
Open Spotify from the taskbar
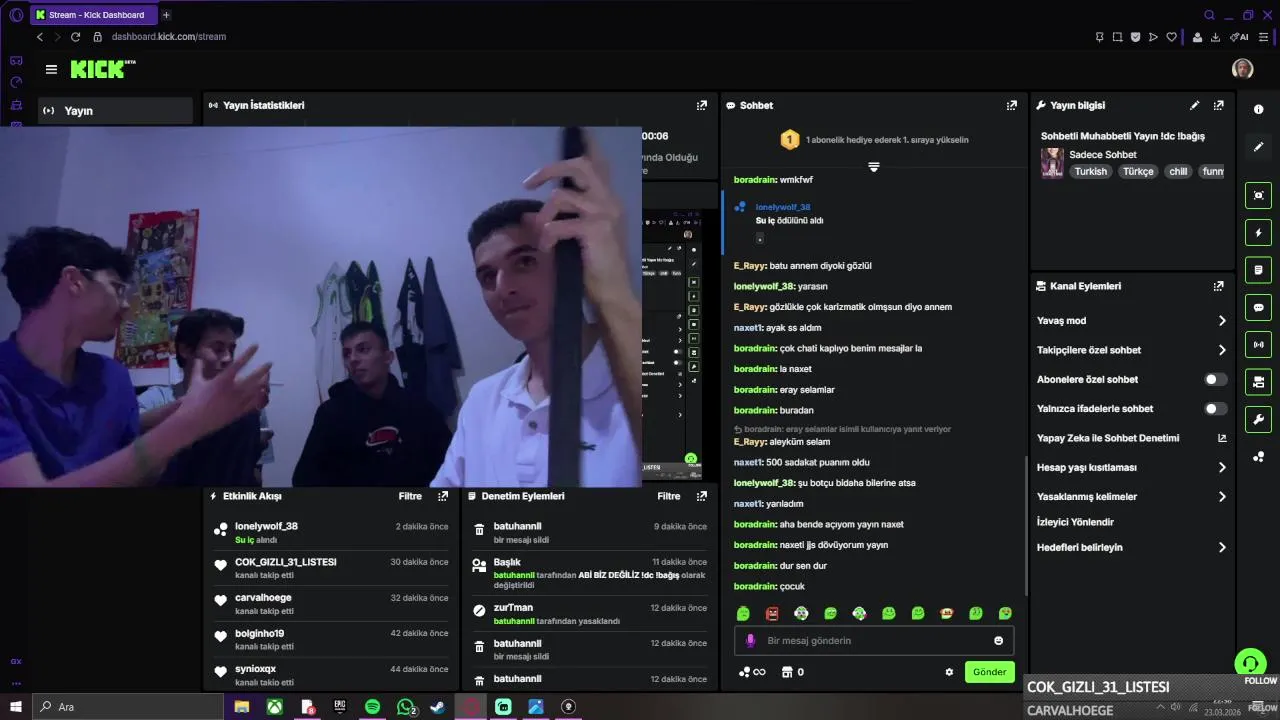point(372,707)
